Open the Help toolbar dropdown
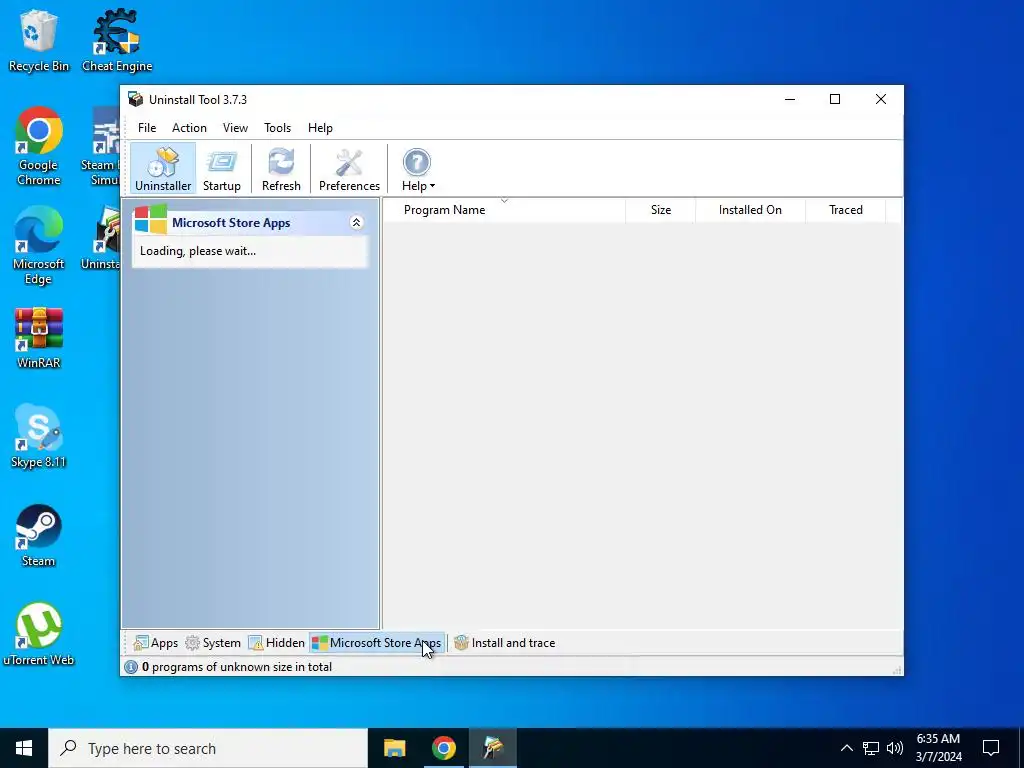Viewport: 1024px width, 768px height. tap(417, 168)
